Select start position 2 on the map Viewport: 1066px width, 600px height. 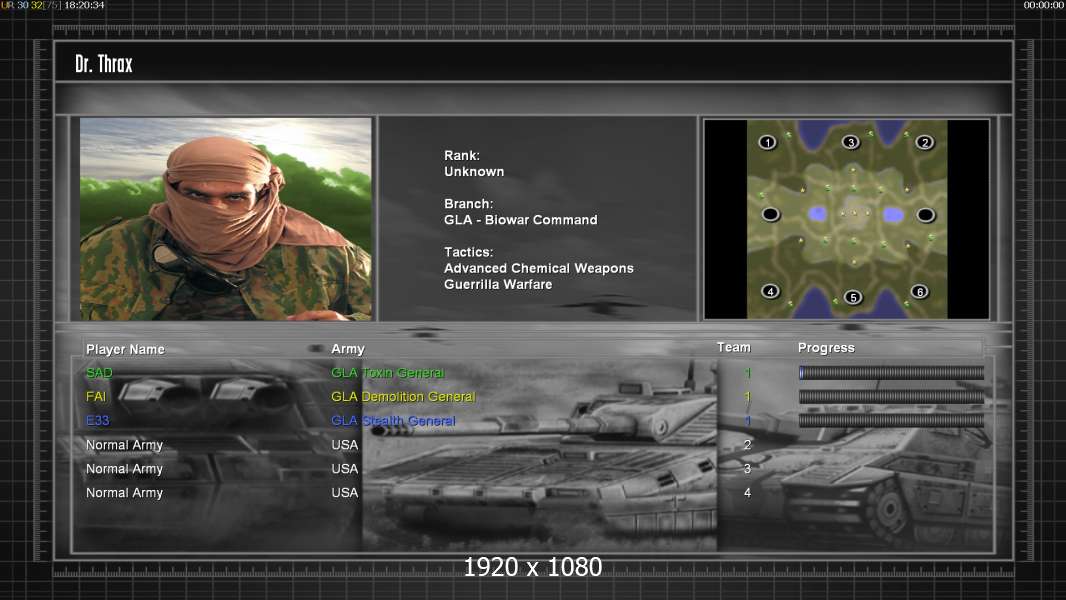pyautogui.click(x=924, y=142)
